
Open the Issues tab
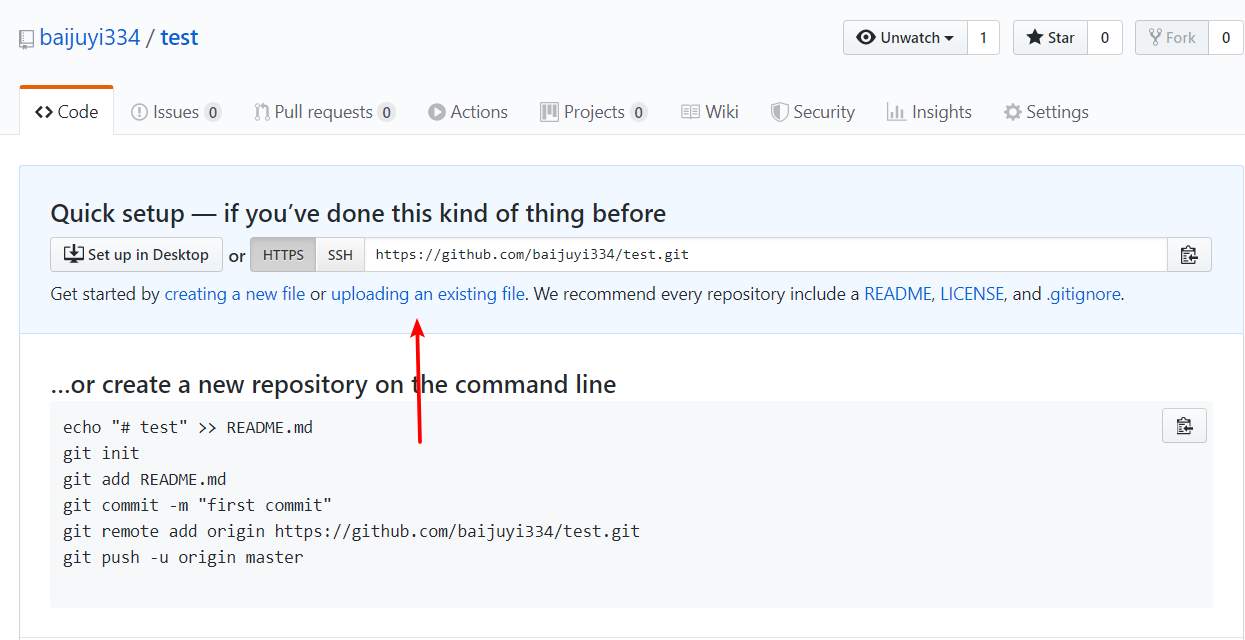click(x=176, y=112)
